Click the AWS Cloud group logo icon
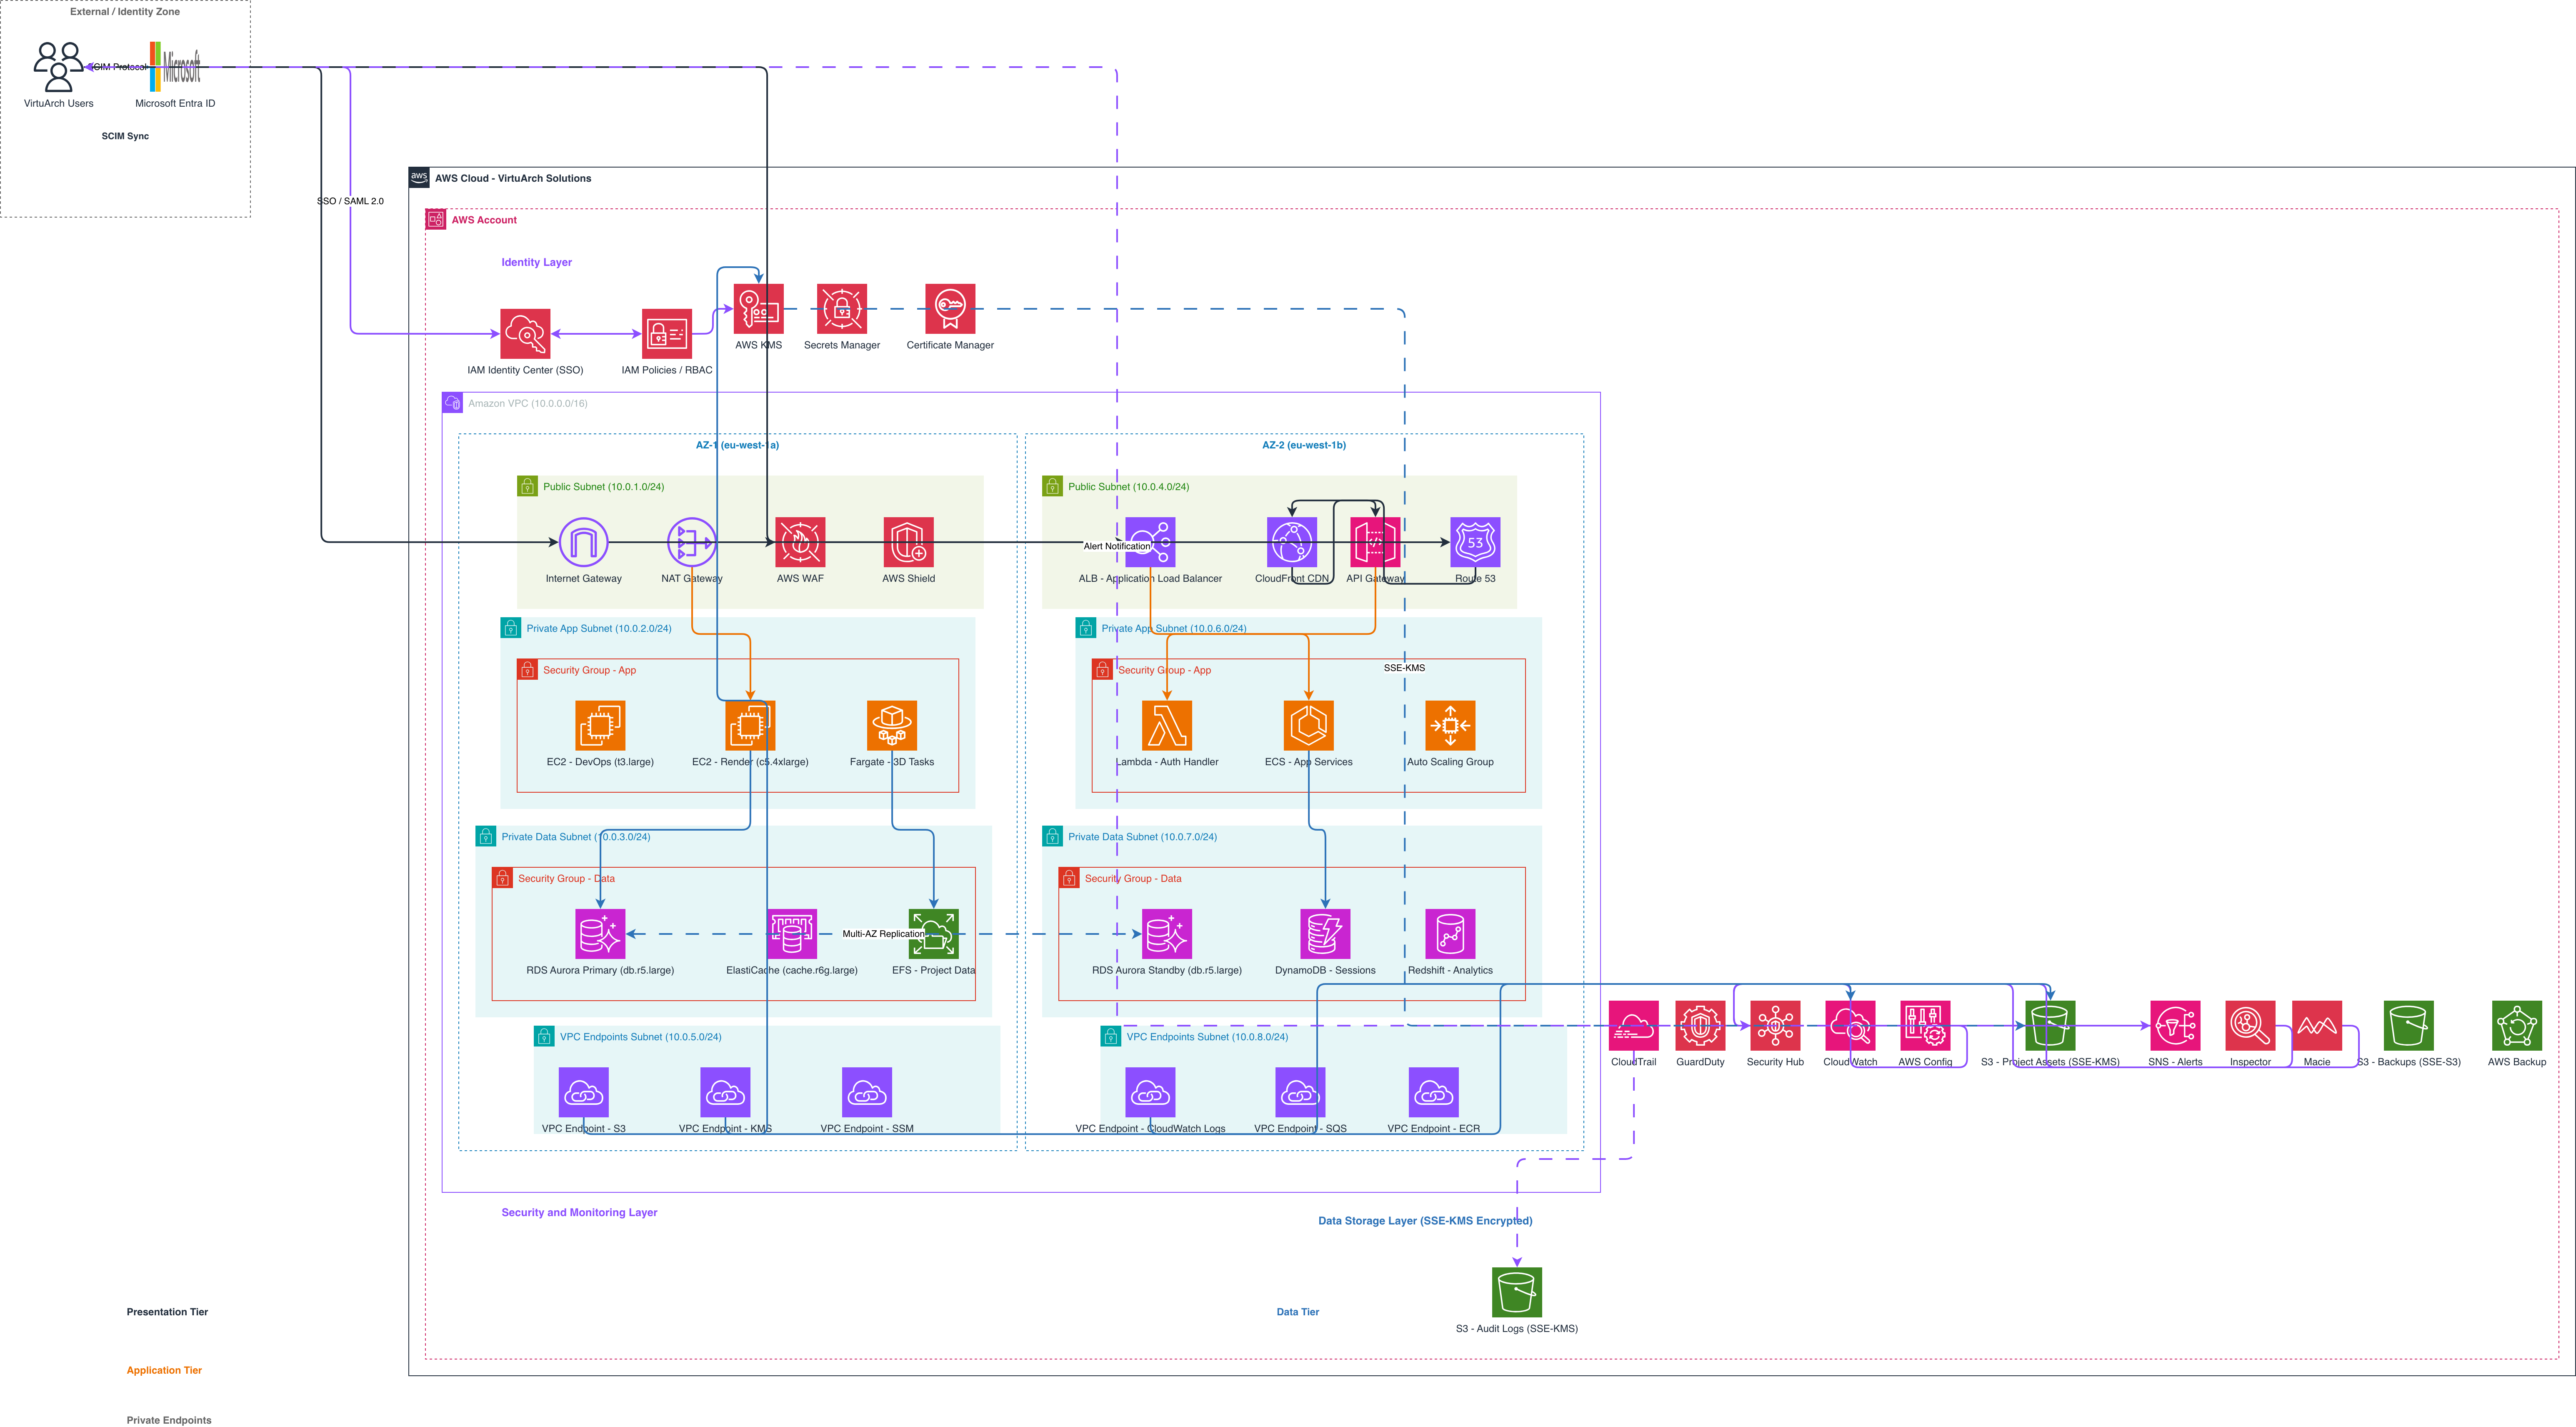 (419, 177)
